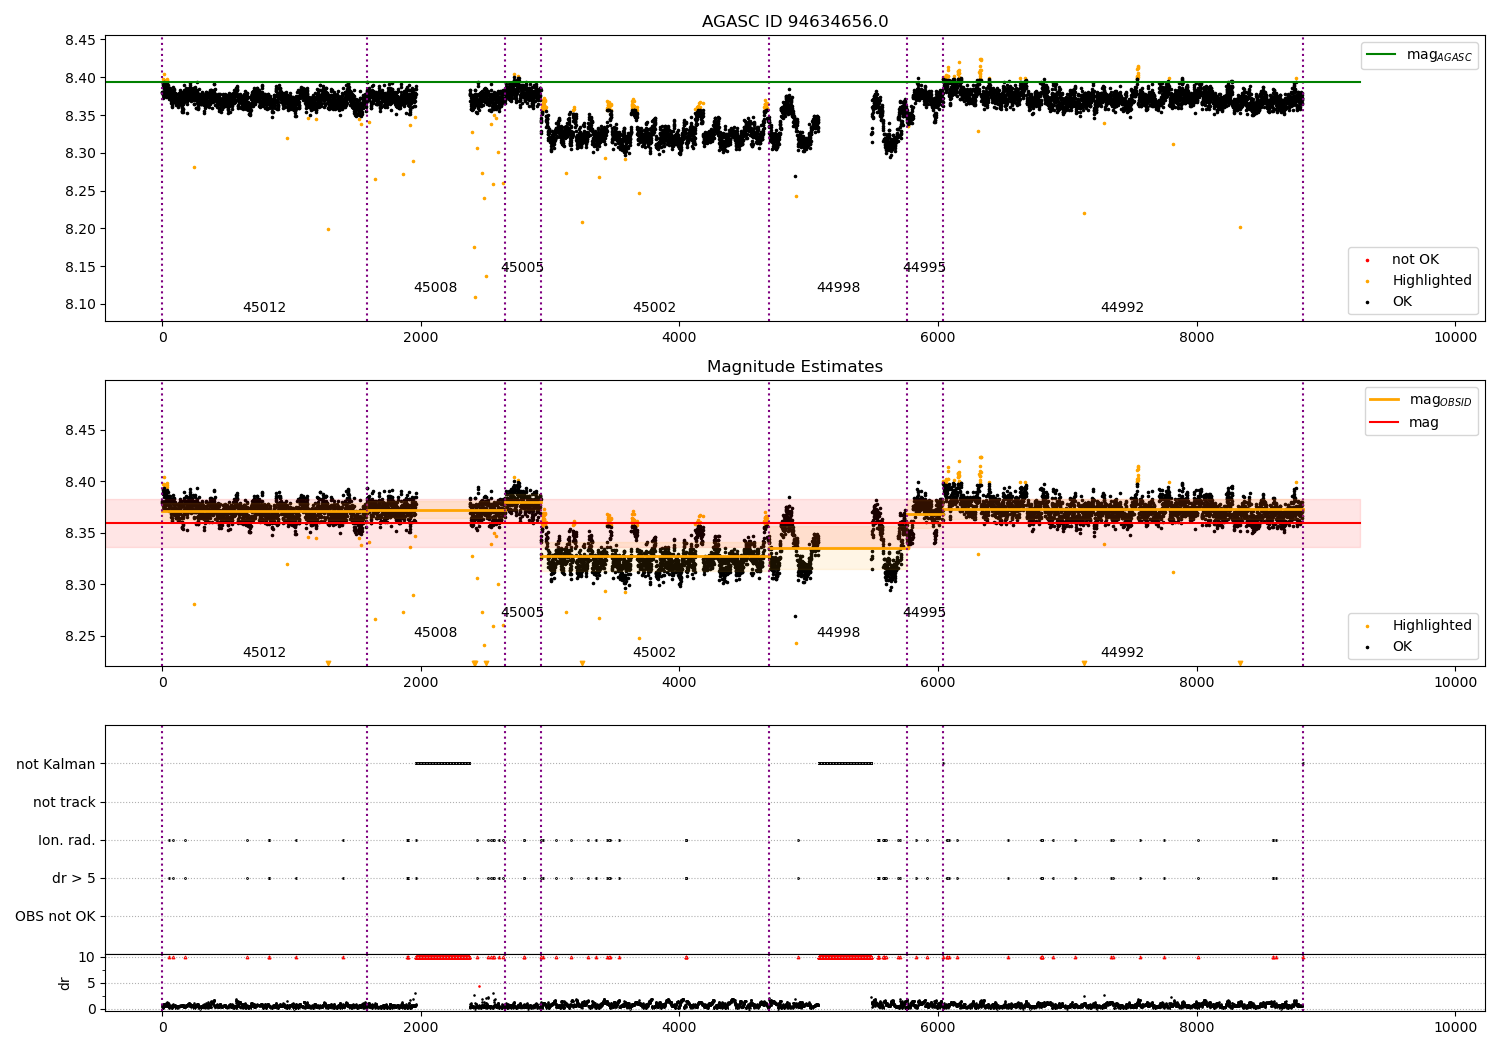Click the 8.10 y-axis tick label
This screenshot has height=1050, width=1500.
(x=80, y=305)
